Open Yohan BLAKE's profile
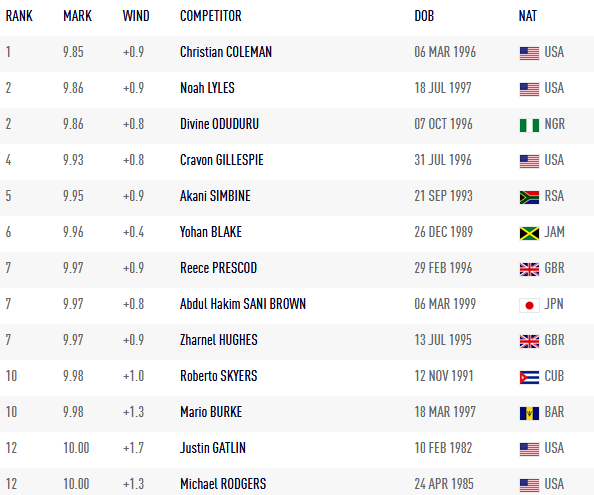Screen dimensions: 594x495 tap(211, 232)
